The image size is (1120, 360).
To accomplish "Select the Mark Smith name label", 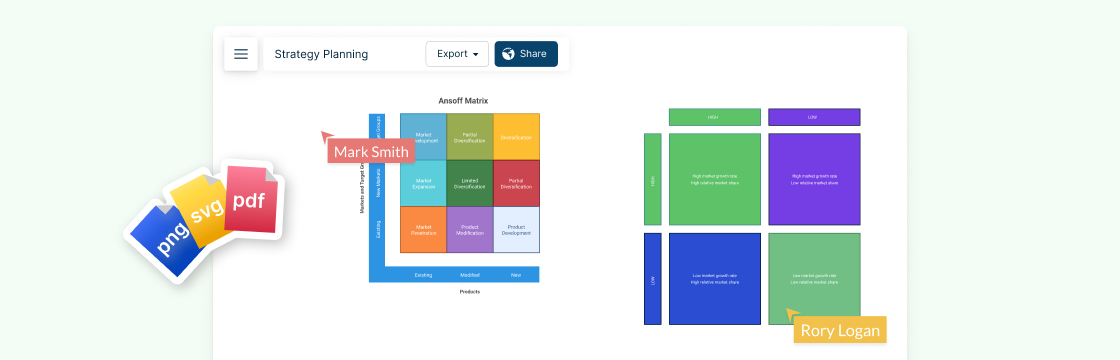I will click(371, 151).
